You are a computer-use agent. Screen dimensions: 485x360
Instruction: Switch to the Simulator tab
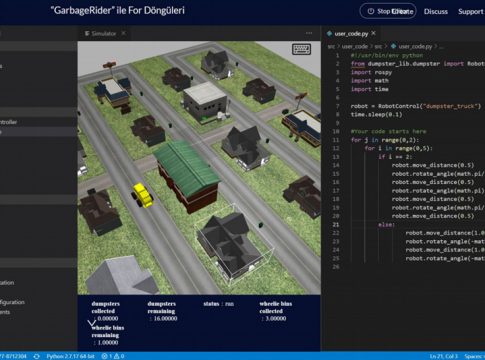[x=104, y=33]
